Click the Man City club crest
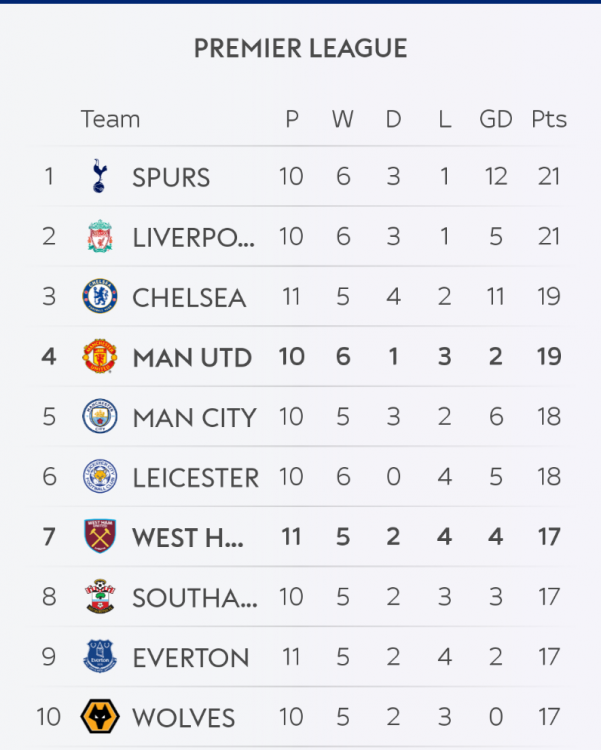 point(99,417)
